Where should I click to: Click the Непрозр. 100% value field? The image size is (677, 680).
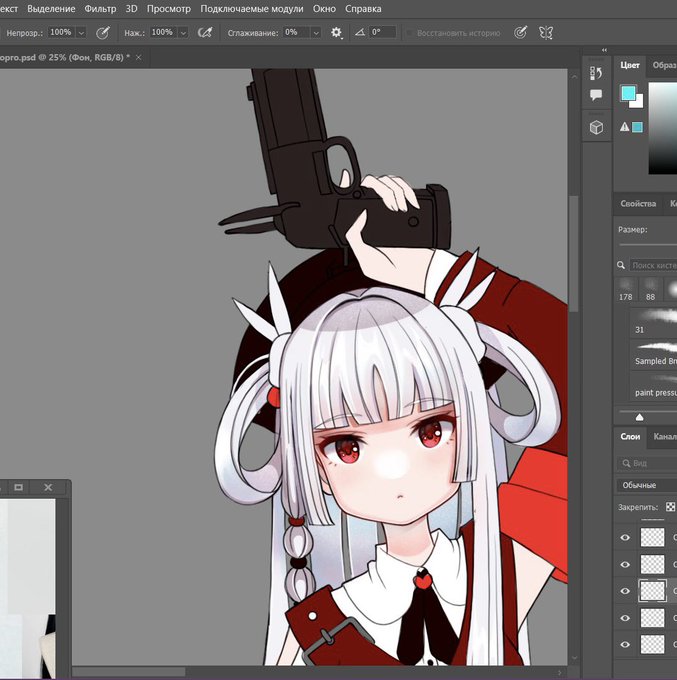[x=62, y=33]
